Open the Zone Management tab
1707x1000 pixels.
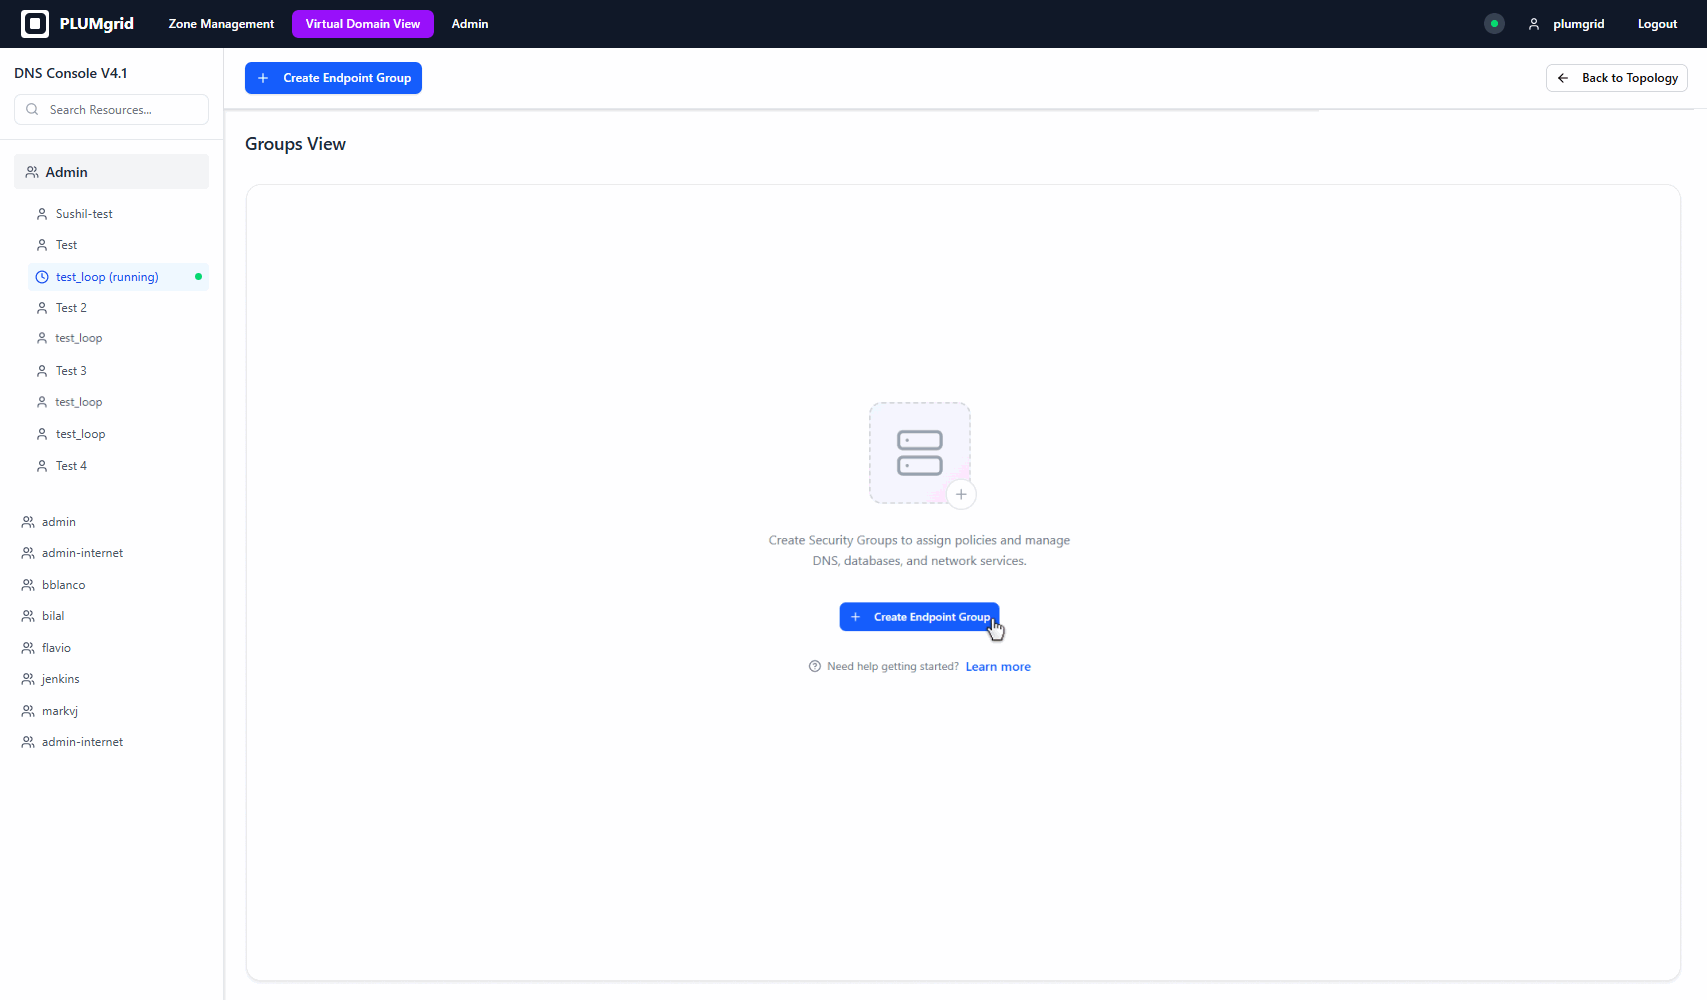pyautogui.click(x=221, y=24)
